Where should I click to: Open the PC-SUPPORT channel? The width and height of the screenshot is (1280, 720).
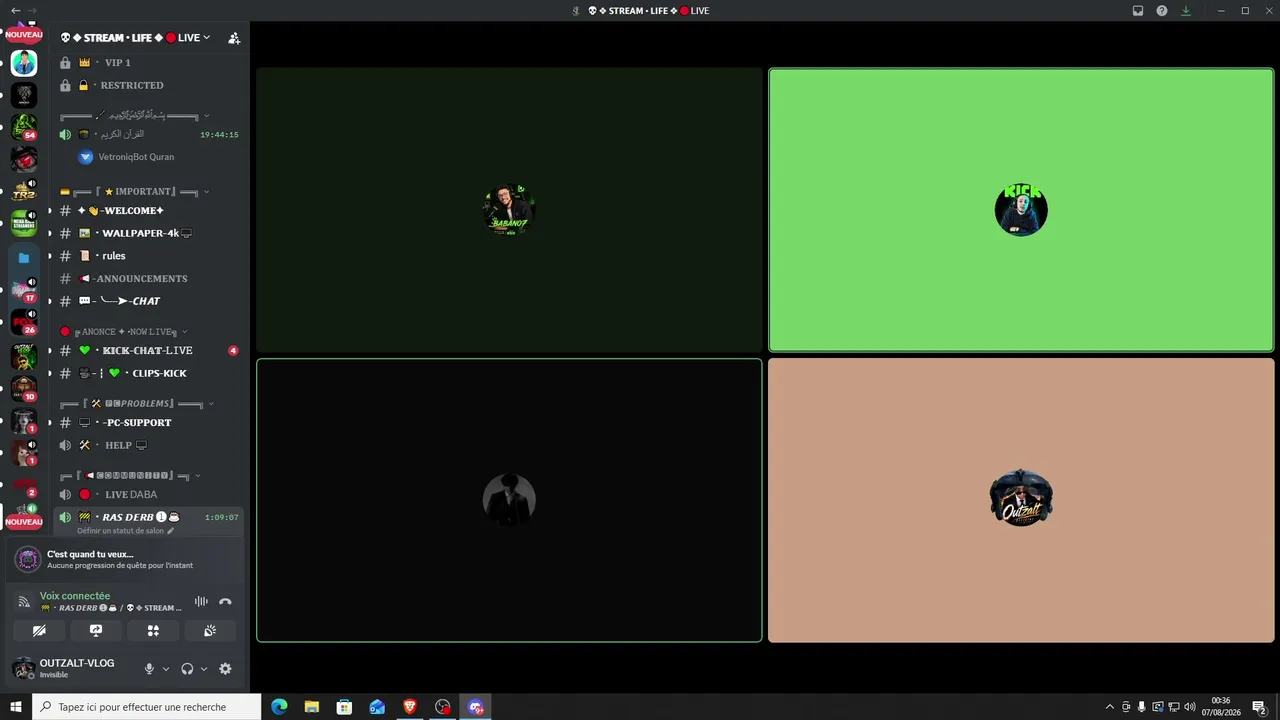(148, 423)
